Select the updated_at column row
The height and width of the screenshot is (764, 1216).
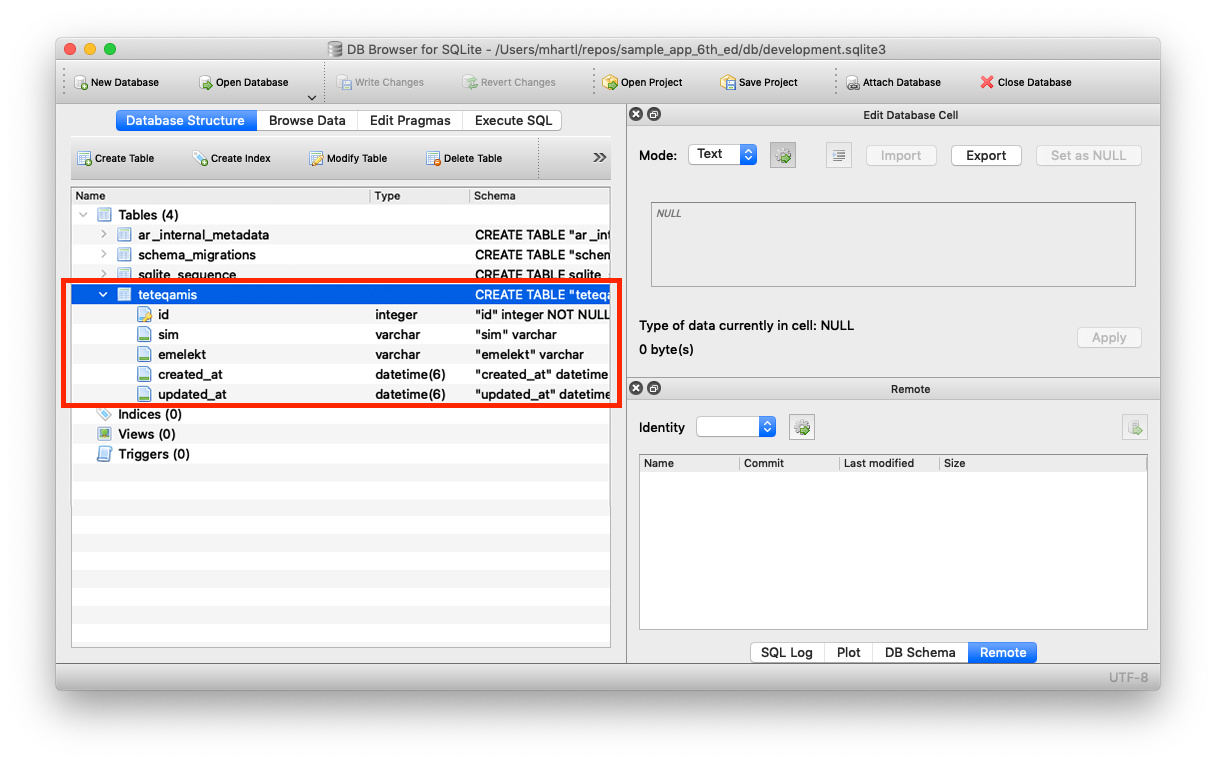click(341, 394)
